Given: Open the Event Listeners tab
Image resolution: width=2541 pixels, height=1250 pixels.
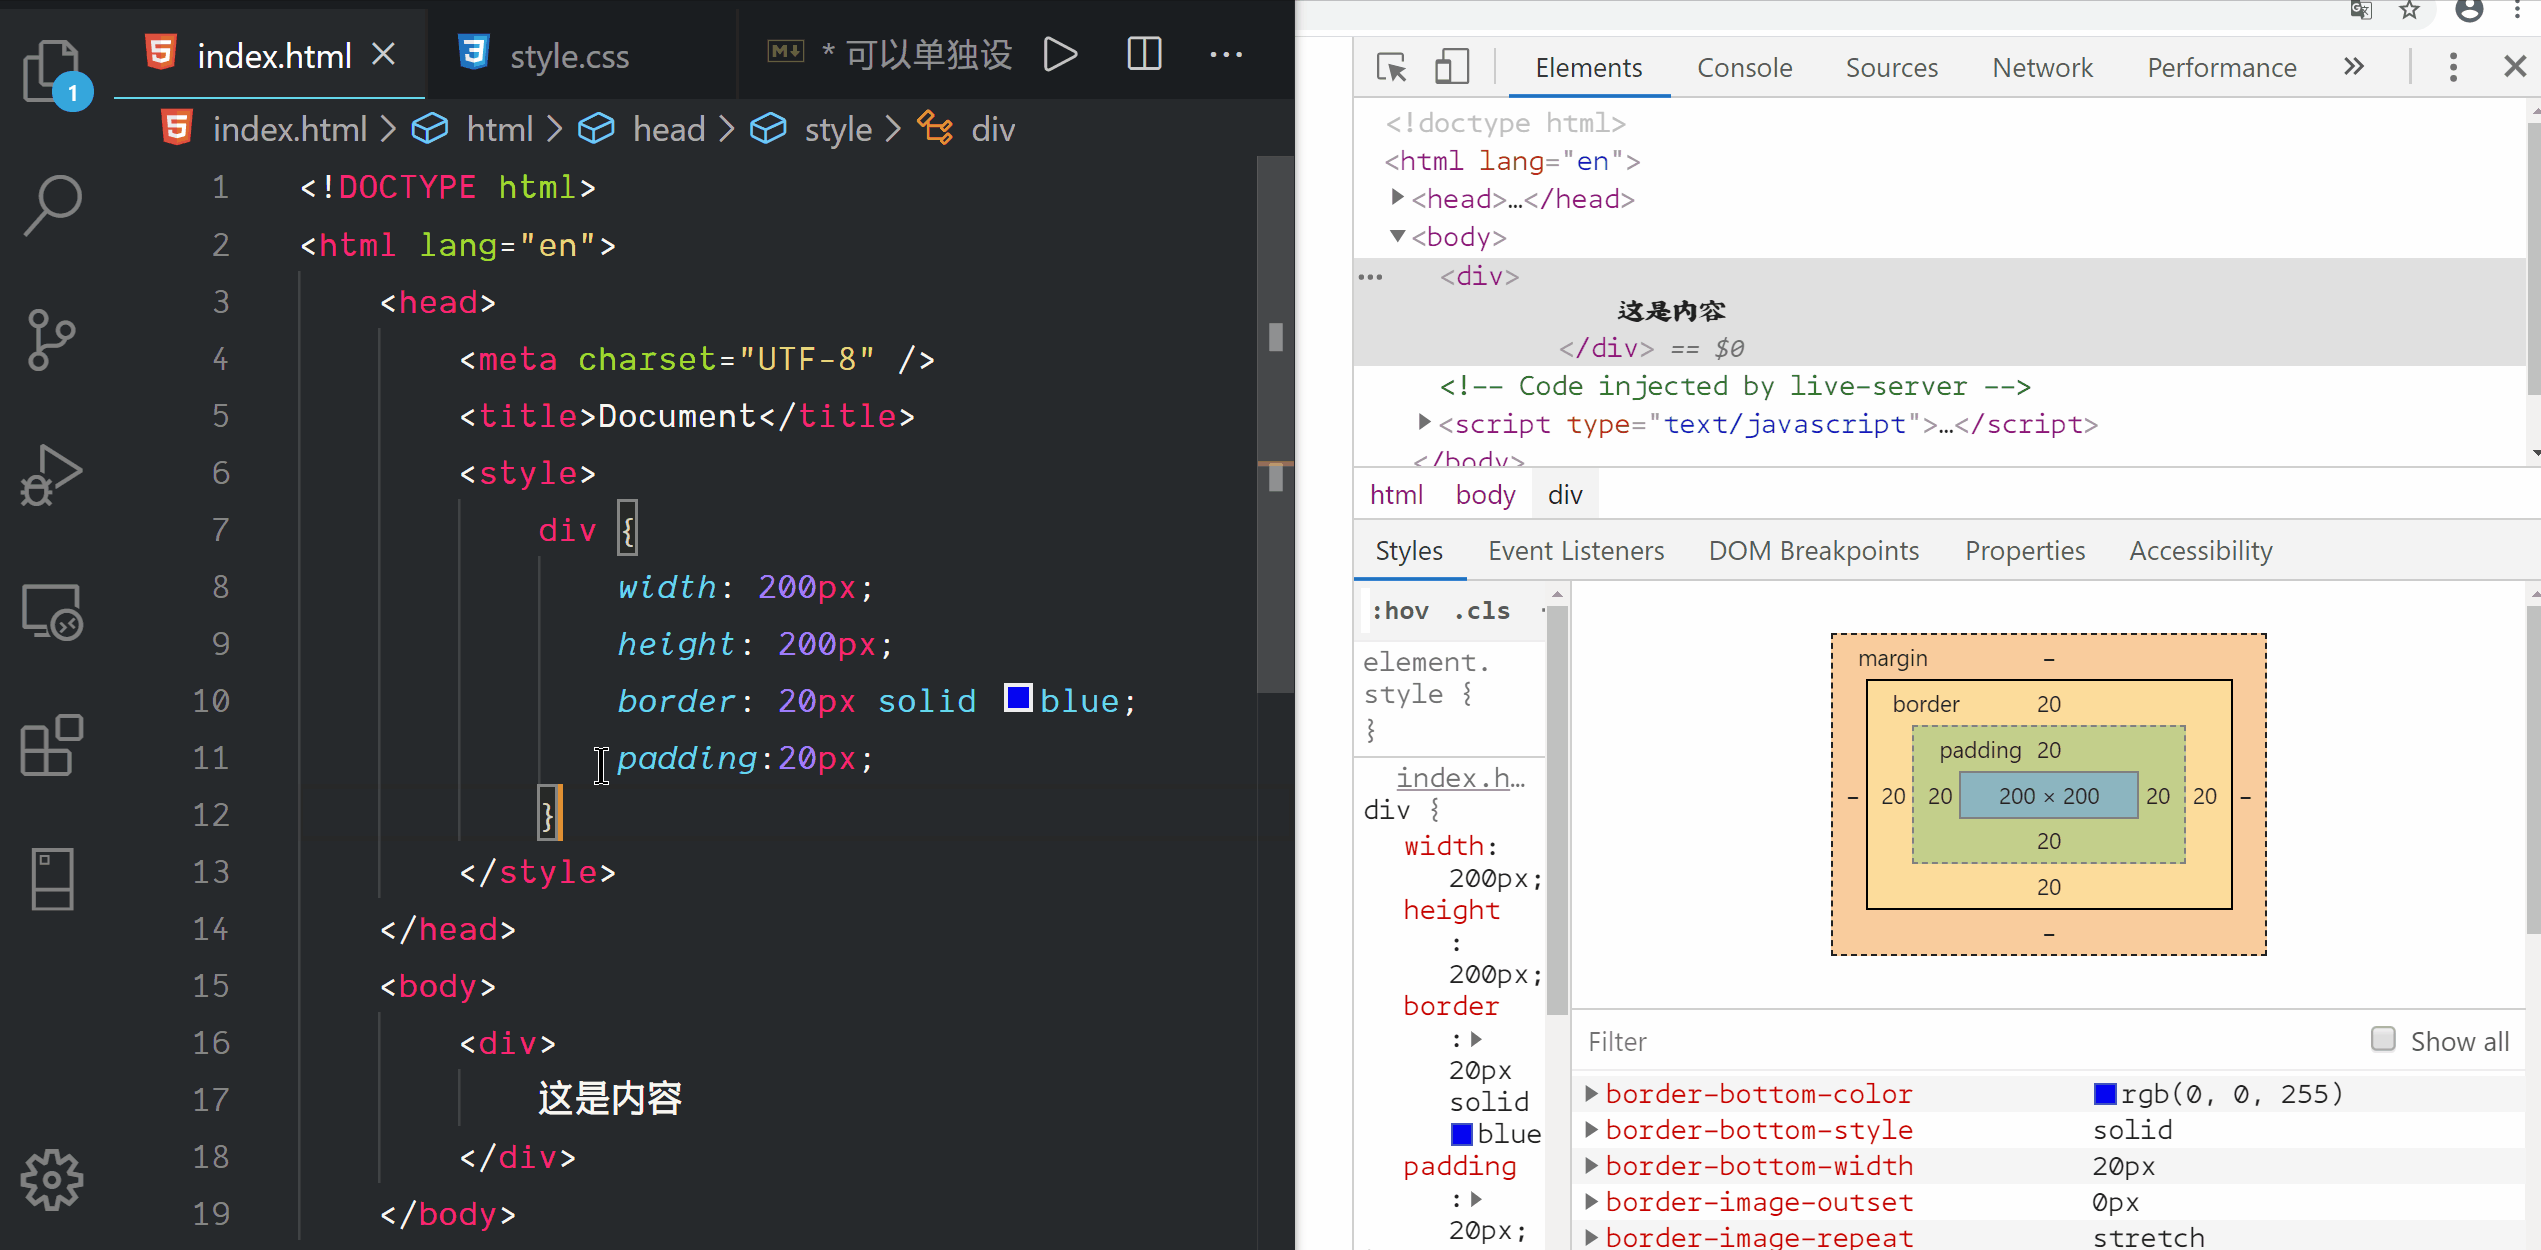Looking at the screenshot, I should (1576, 551).
